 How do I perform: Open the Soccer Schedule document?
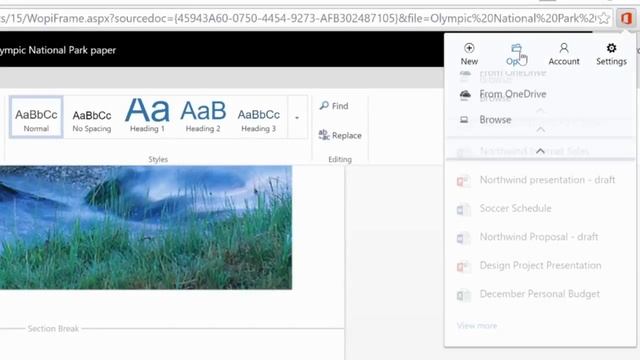click(x=516, y=209)
